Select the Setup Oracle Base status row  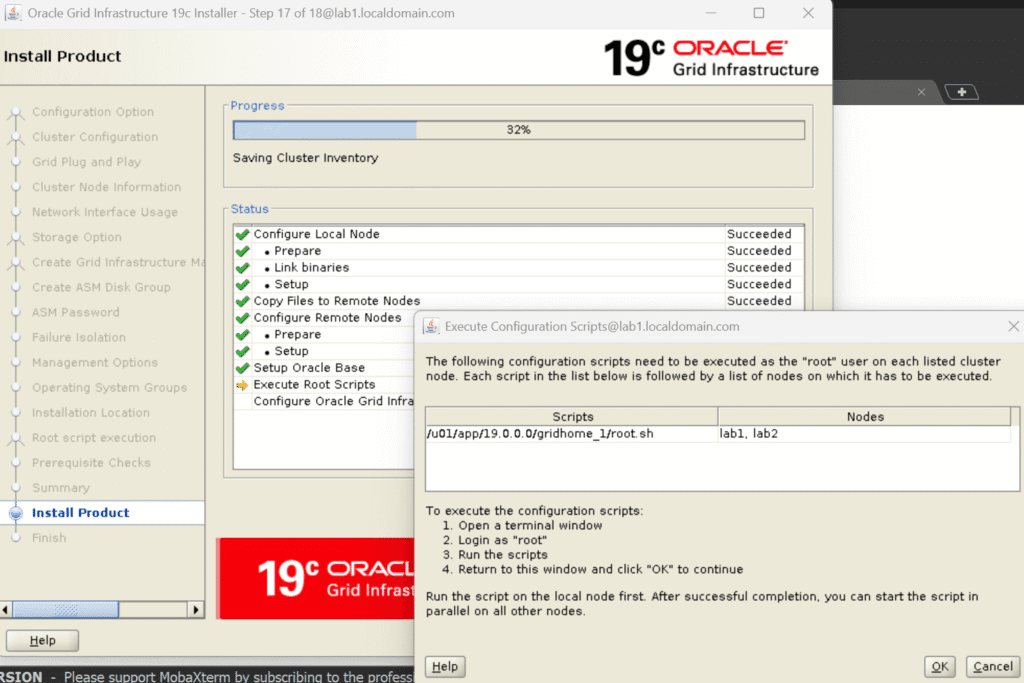(324, 368)
